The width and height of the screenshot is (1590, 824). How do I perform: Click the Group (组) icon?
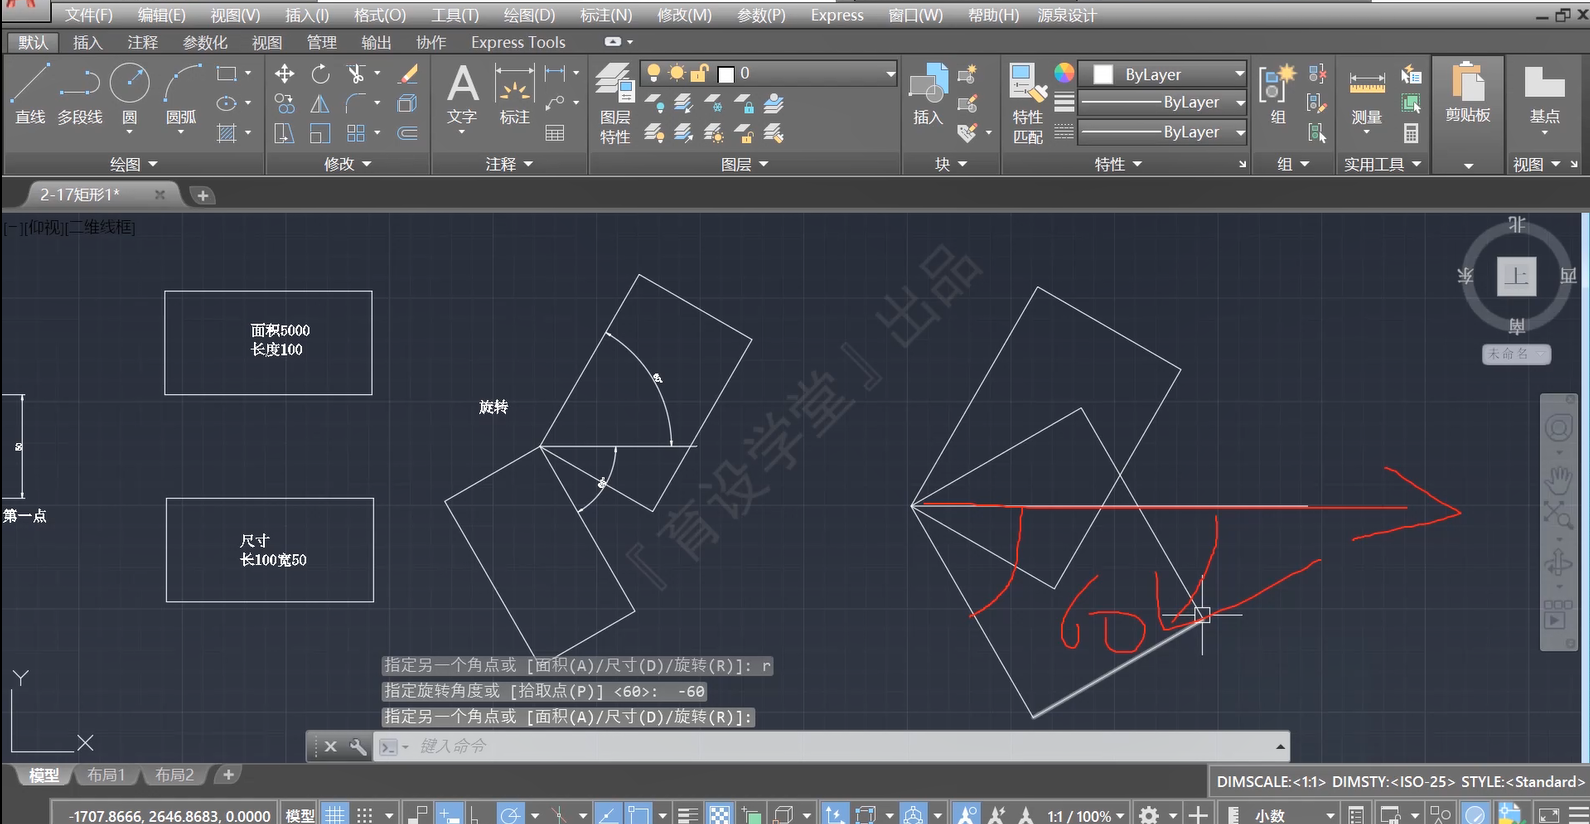pyautogui.click(x=1278, y=94)
